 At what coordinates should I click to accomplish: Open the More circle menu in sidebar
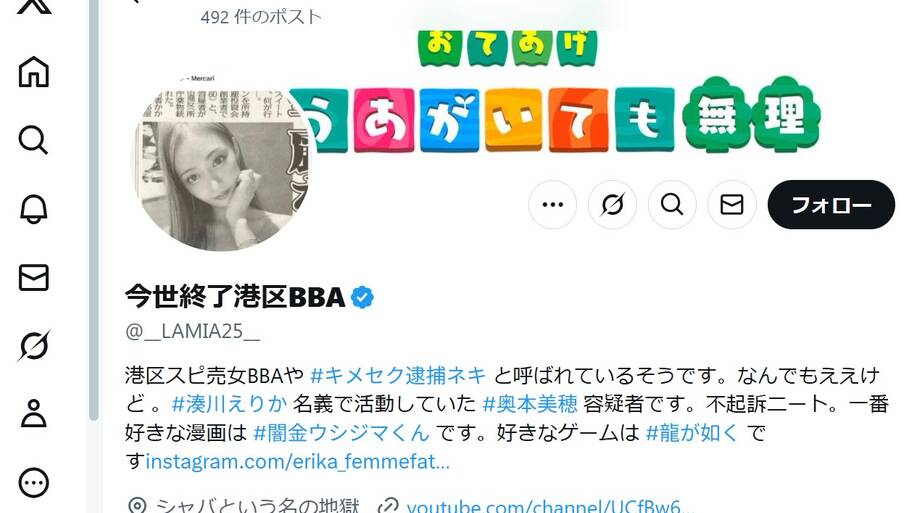pos(34,482)
